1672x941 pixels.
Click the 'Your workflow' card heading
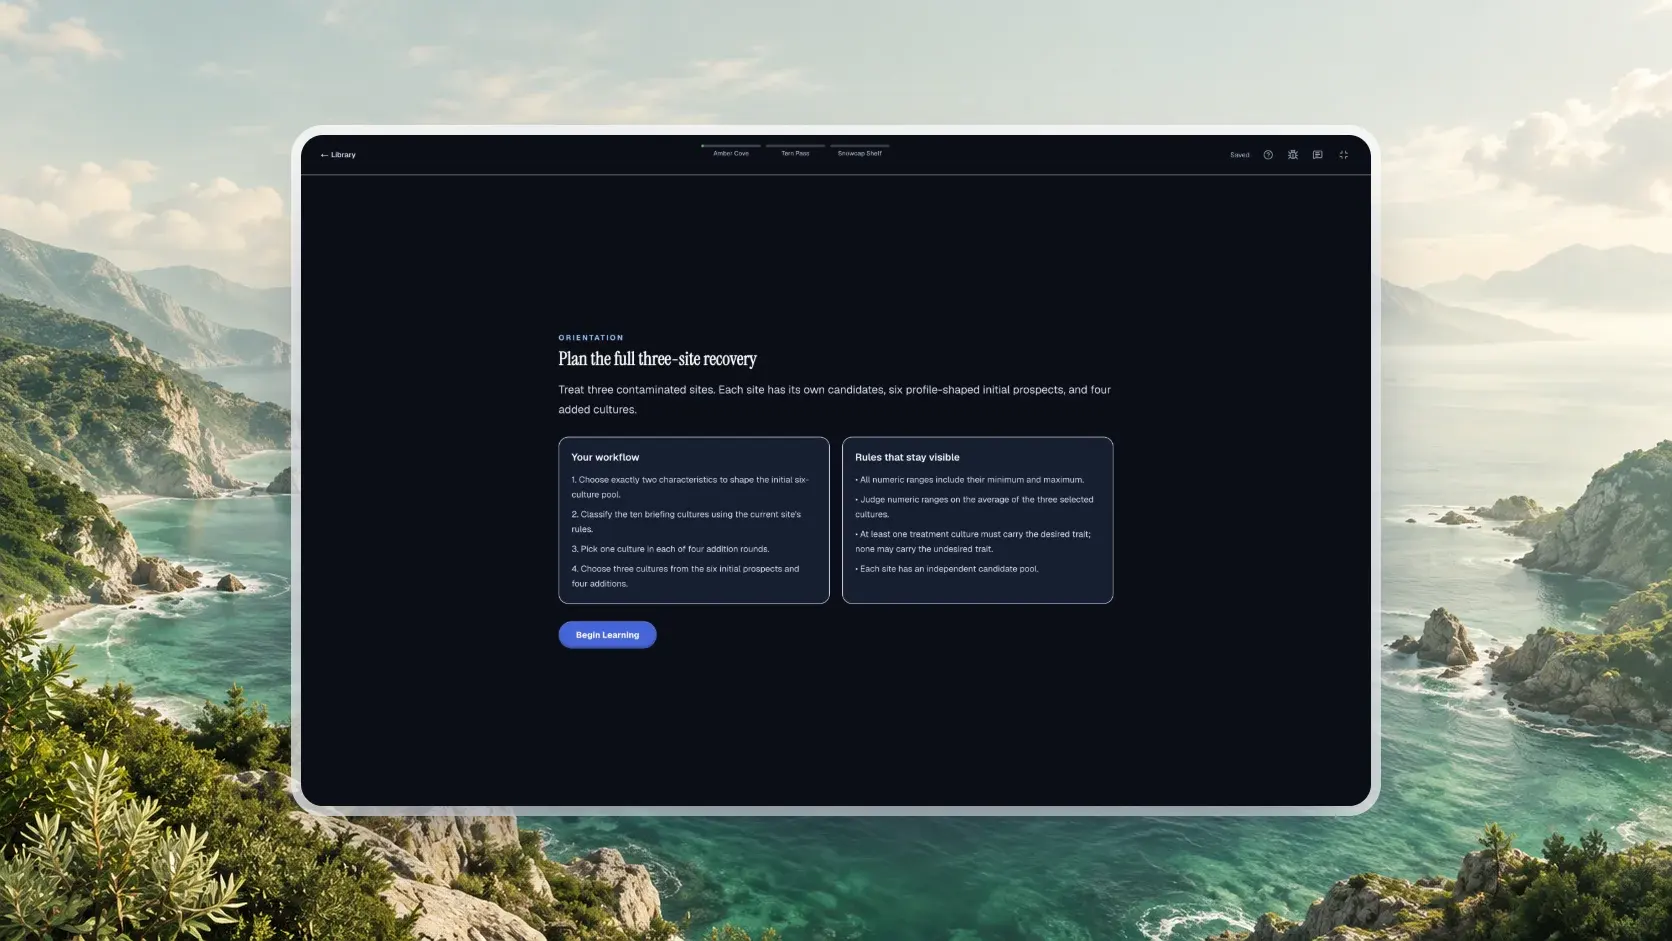click(605, 457)
